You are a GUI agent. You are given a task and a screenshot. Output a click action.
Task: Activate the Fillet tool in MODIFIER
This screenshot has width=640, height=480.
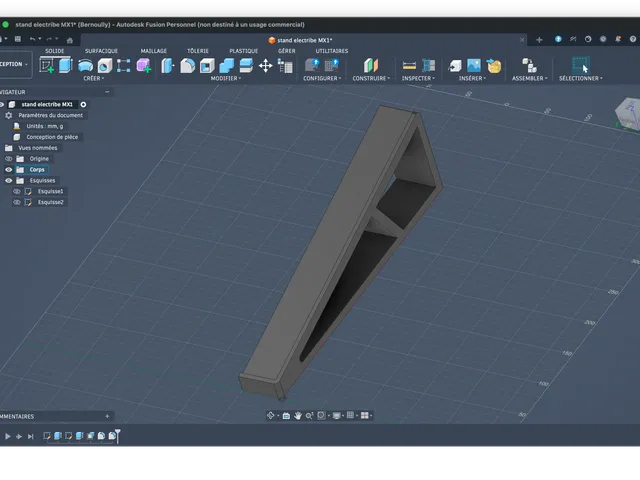187,66
